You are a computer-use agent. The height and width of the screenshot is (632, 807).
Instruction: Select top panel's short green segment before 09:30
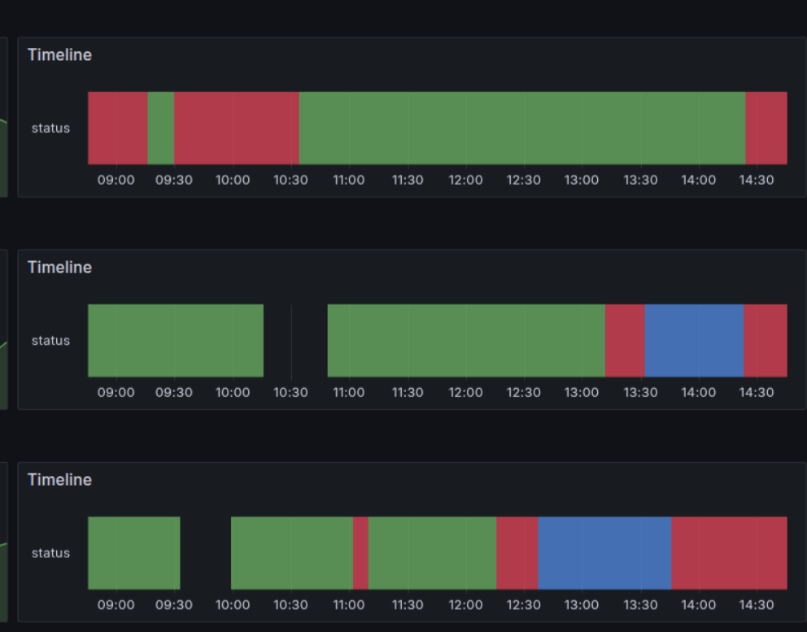click(x=161, y=128)
